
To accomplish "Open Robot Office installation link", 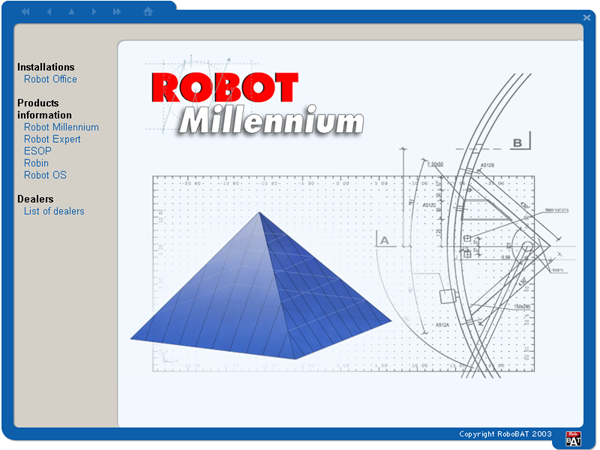I will [x=51, y=79].
